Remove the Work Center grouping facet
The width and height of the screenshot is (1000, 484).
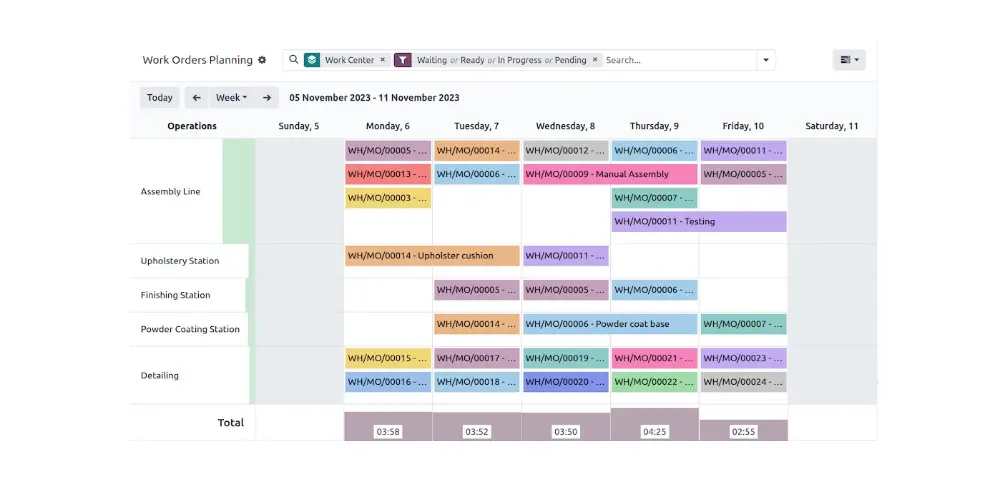383,60
